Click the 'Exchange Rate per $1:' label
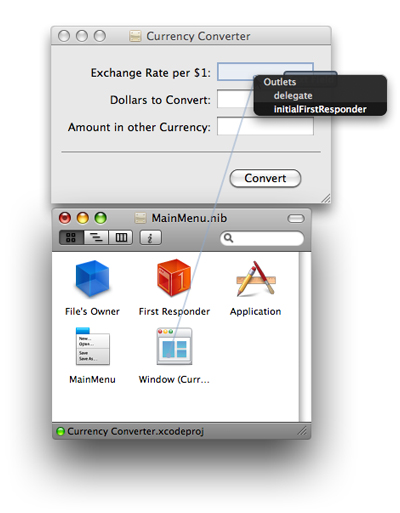Viewport: 400px width, 513px height. (x=151, y=73)
